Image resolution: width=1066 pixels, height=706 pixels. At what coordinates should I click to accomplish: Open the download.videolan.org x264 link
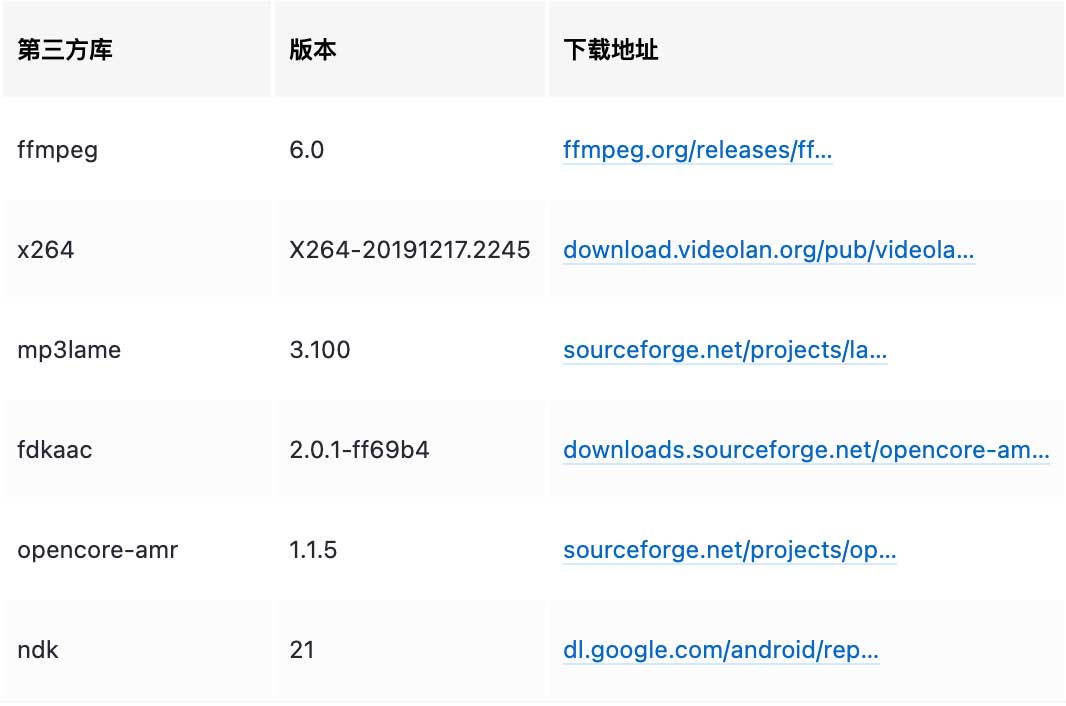pos(768,250)
